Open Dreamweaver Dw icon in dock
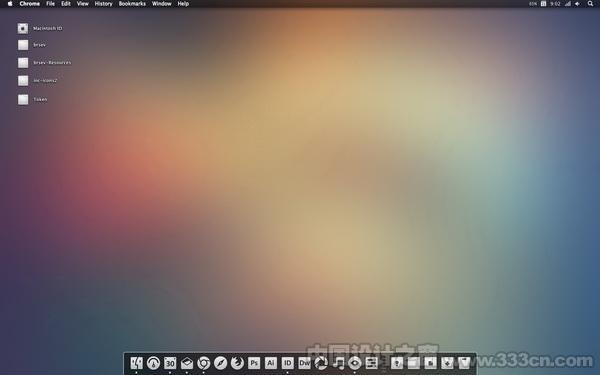This screenshot has height=375, width=600. [304, 363]
